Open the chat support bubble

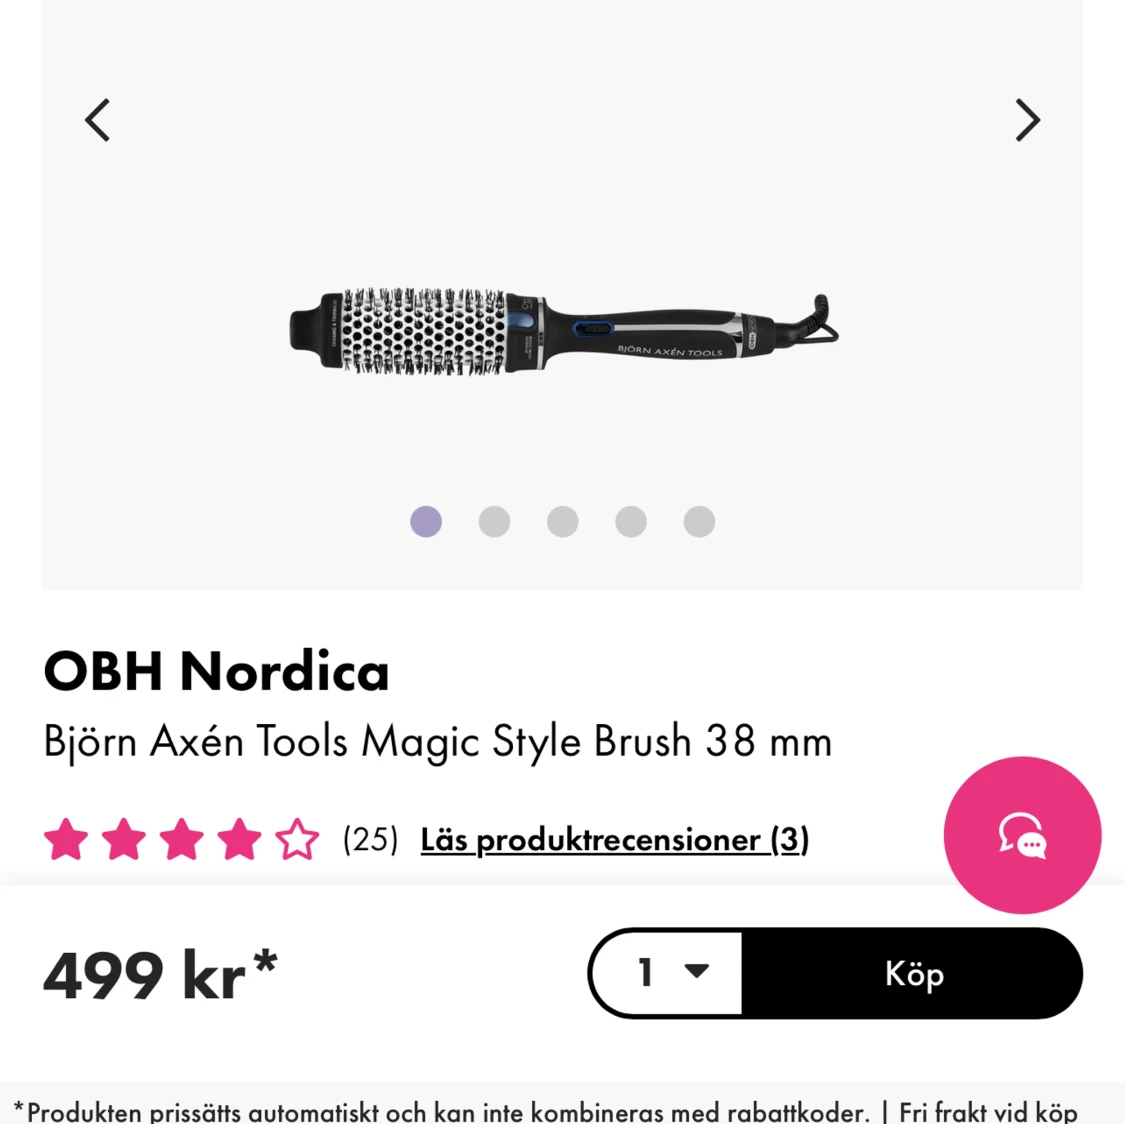1022,835
